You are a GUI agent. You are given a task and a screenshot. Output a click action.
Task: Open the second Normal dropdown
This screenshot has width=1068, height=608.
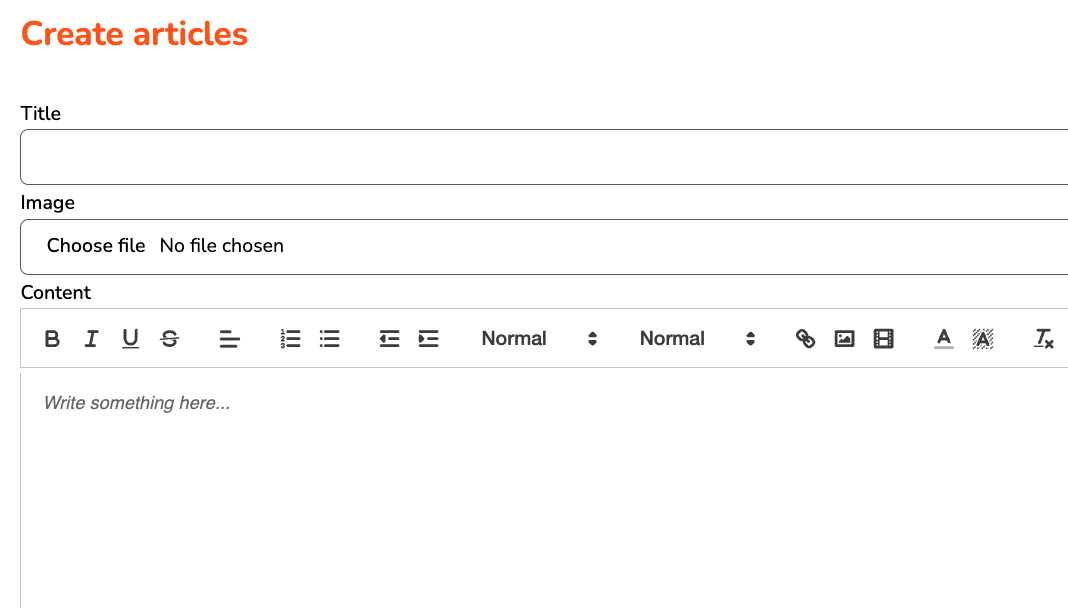pos(697,338)
